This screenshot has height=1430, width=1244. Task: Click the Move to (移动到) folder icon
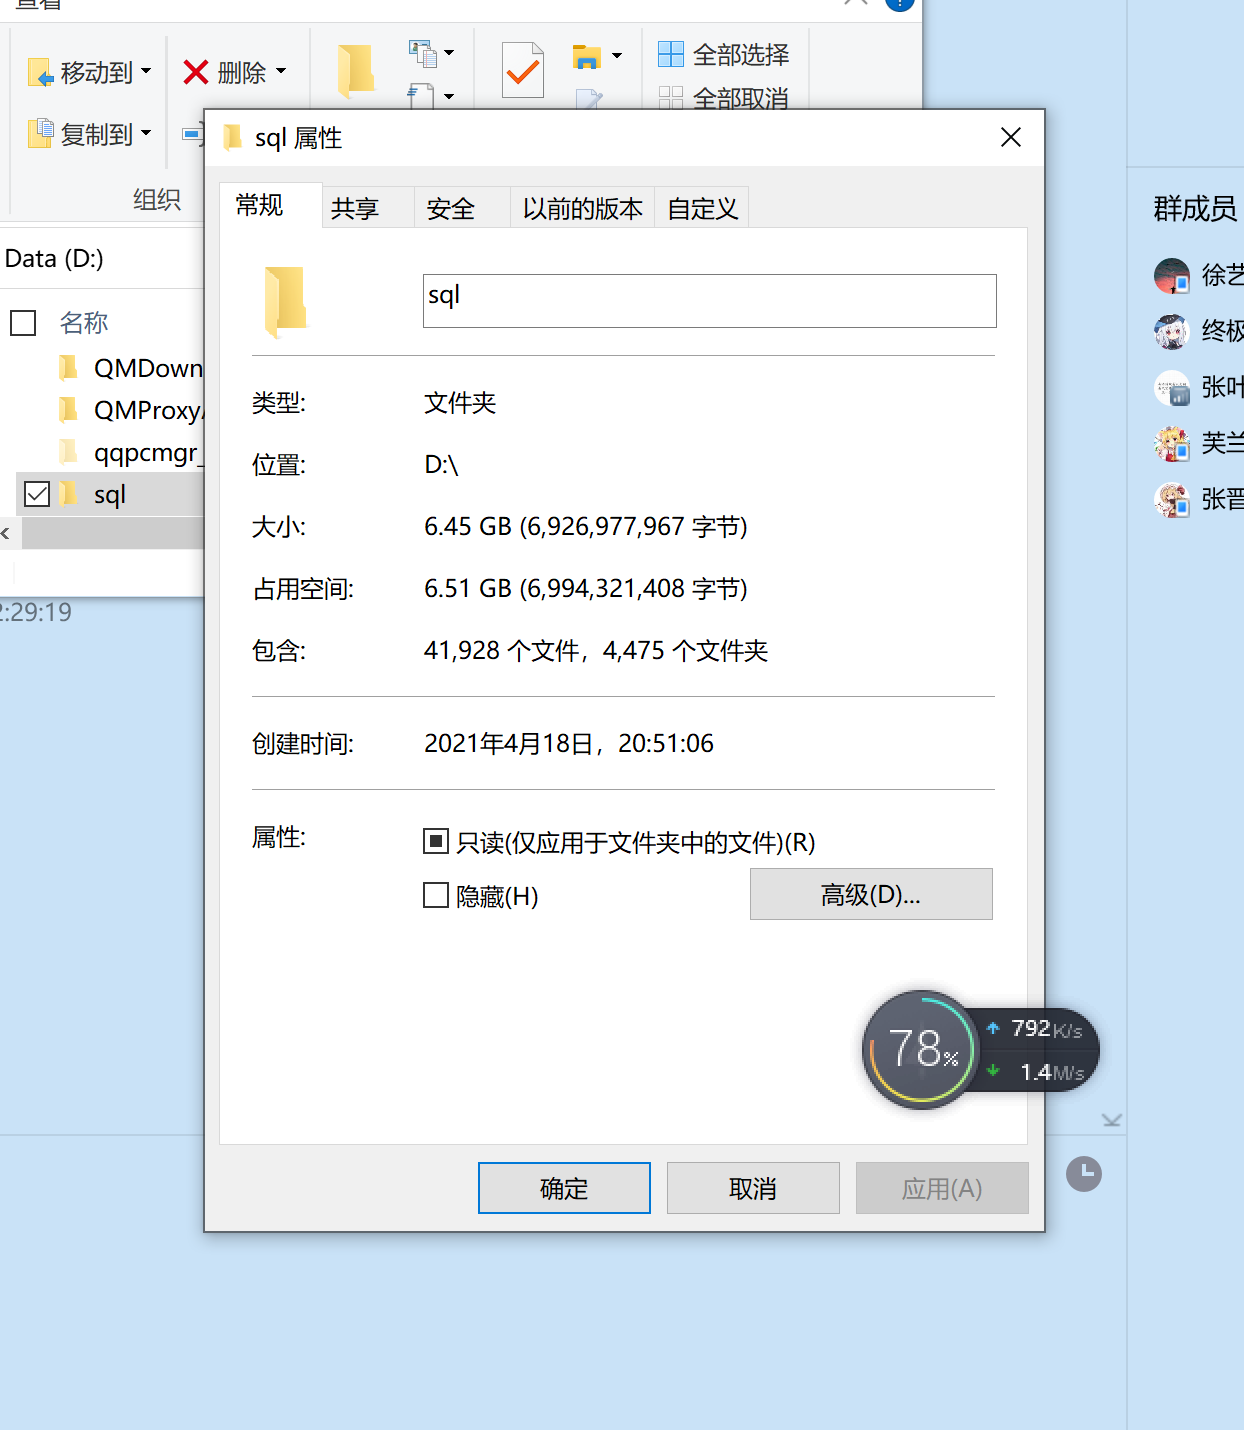click(x=40, y=73)
